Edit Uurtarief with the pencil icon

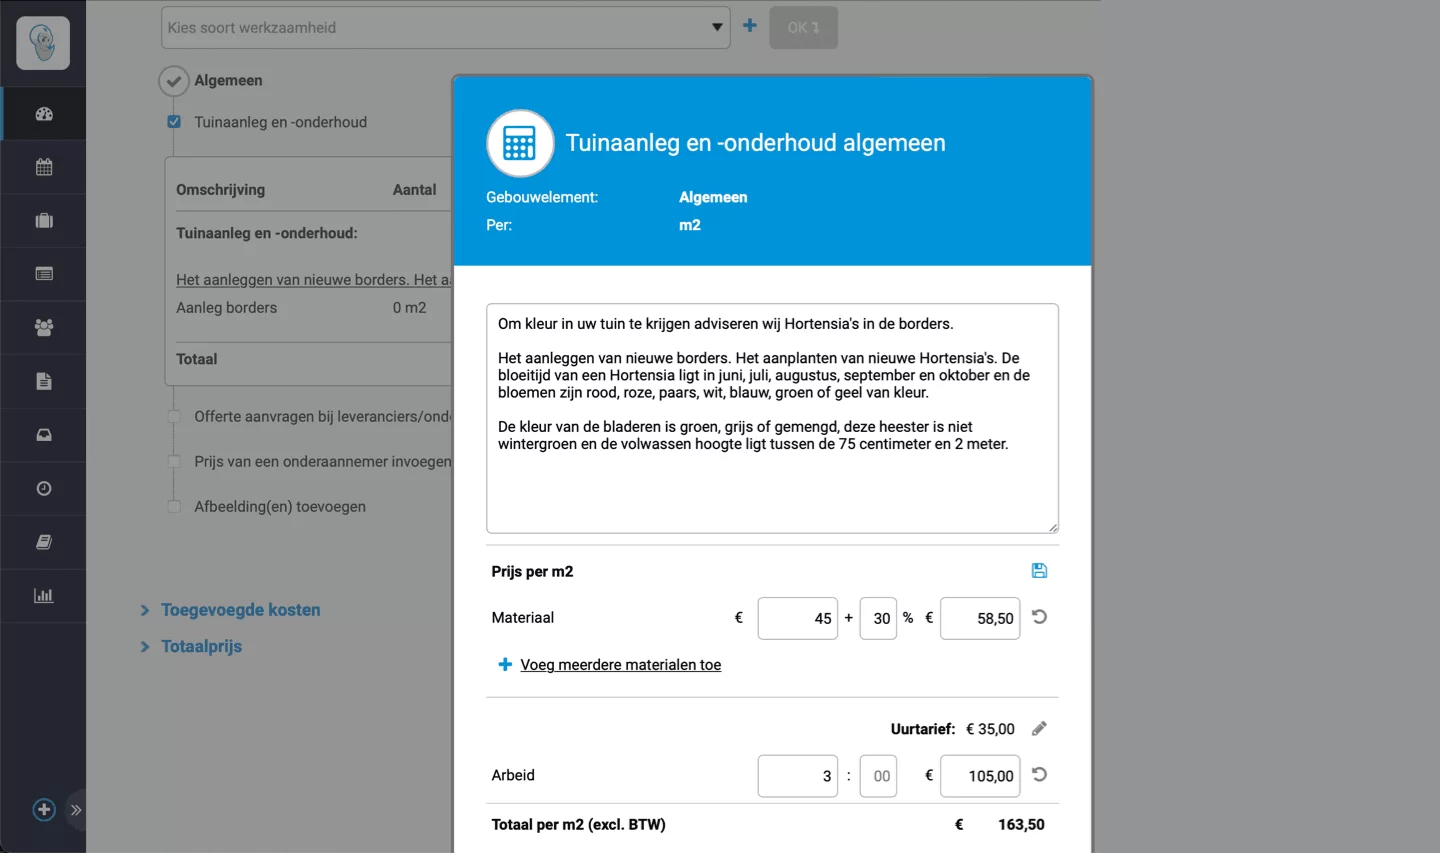1039,729
